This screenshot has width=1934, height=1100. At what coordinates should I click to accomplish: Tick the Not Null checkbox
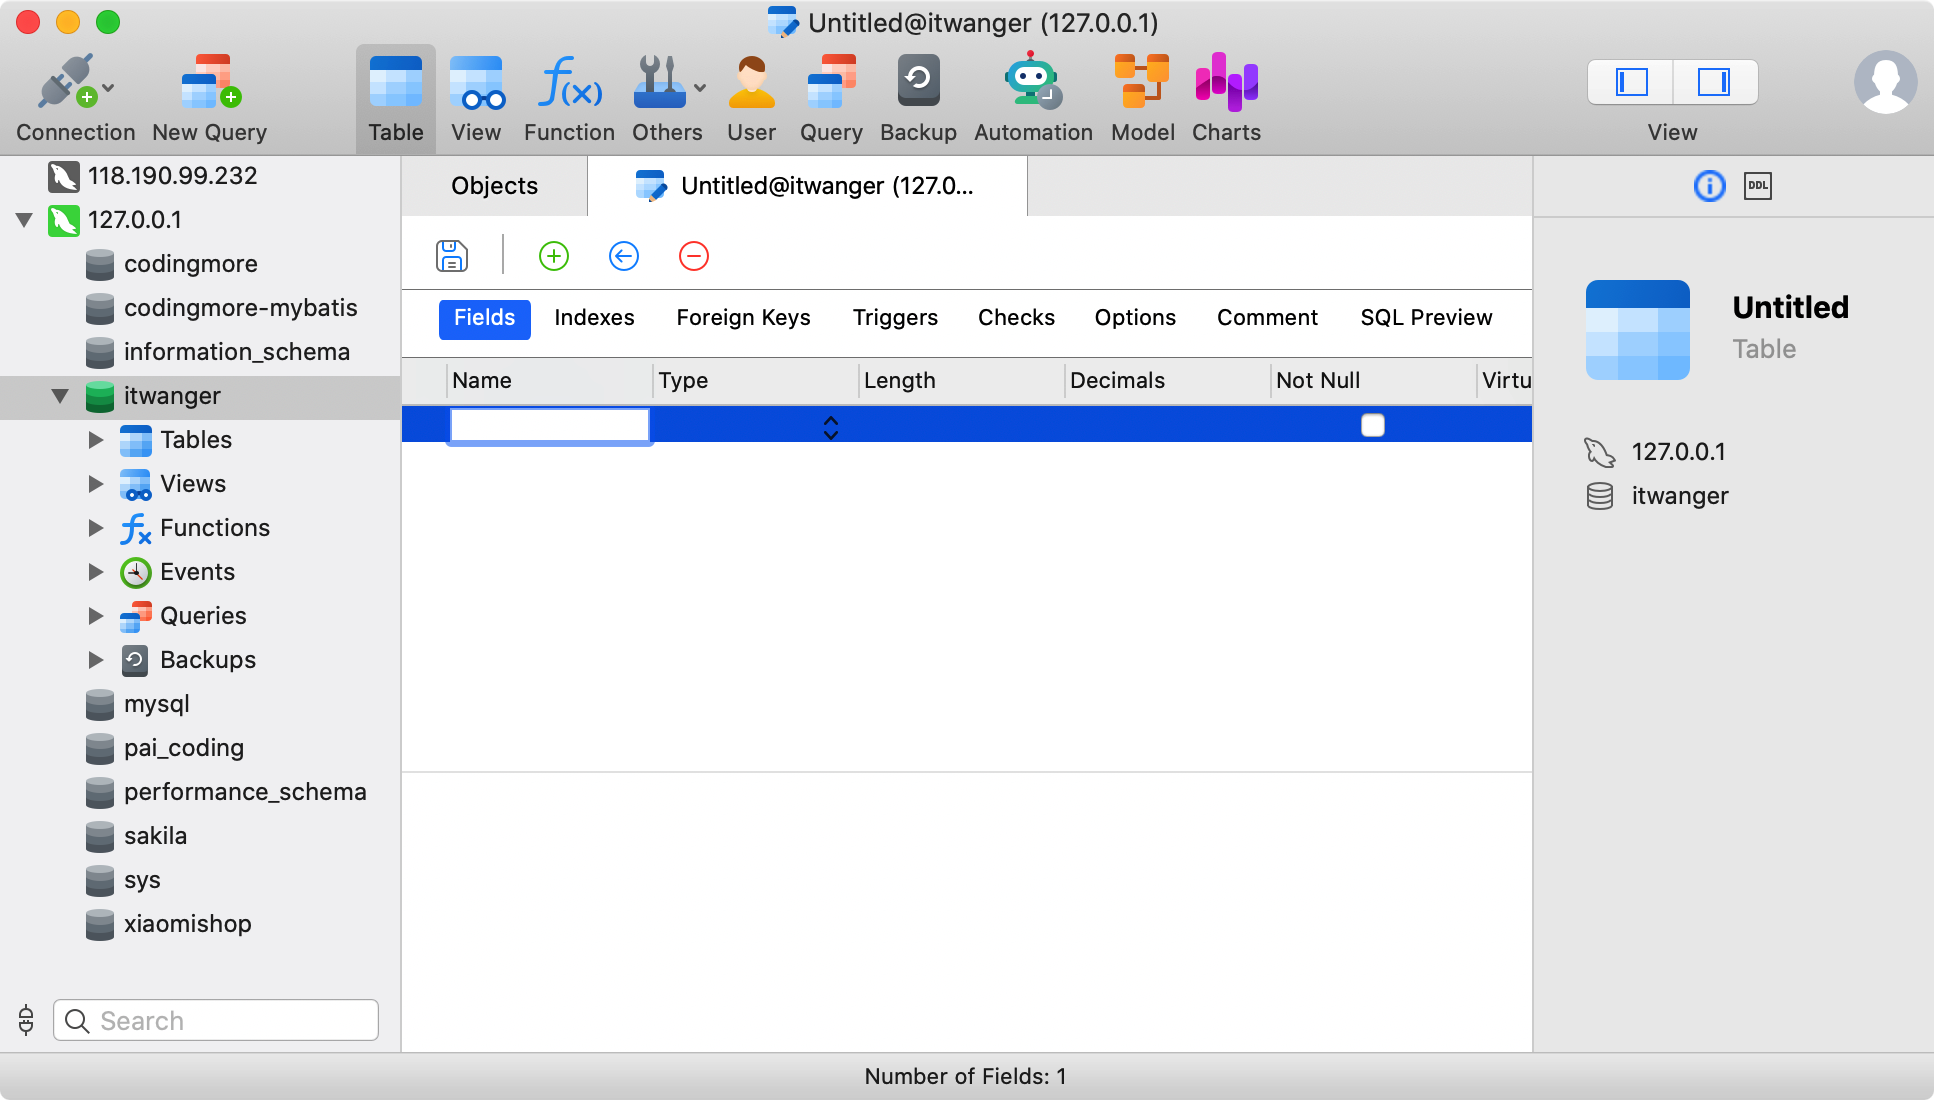point(1372,426)
